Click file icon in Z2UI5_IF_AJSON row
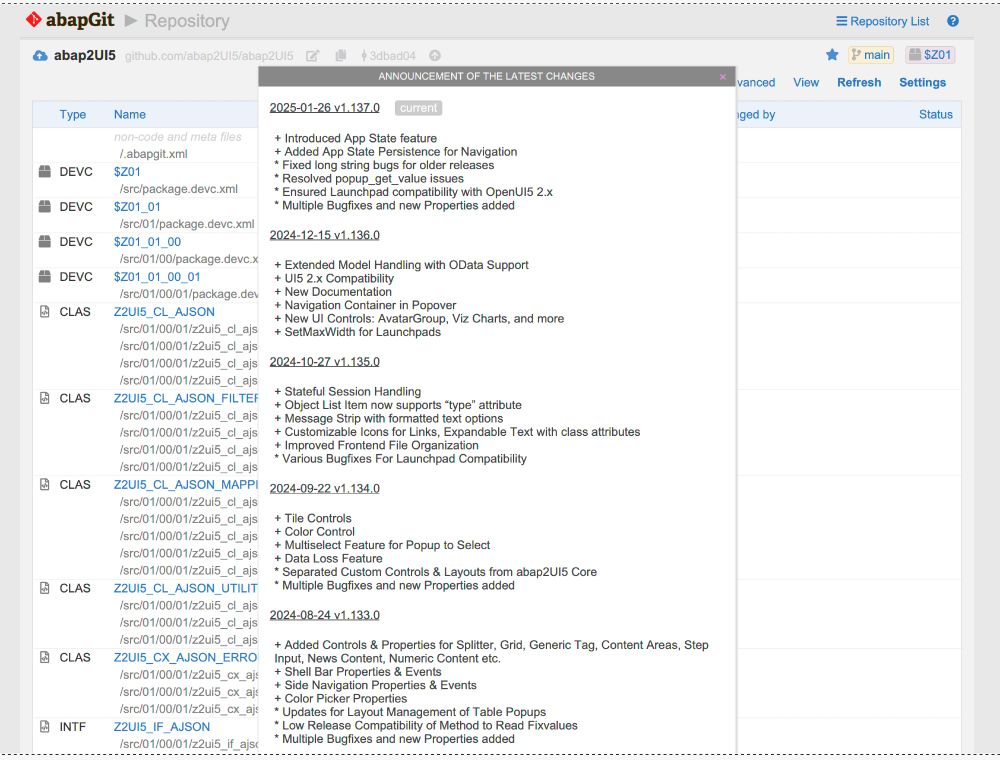The width and height of the screenshot is (1000, 760). tap(45, 726)
